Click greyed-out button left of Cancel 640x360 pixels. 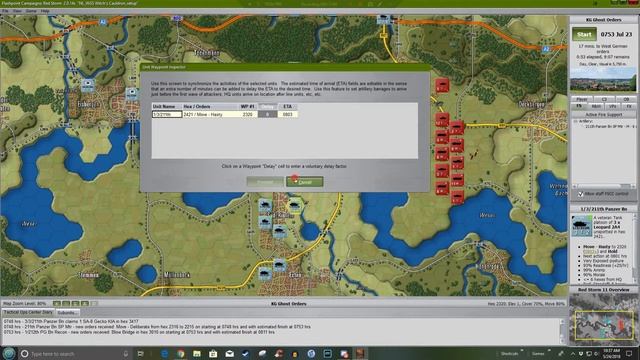pyautogui.click(x=265, y=182)
